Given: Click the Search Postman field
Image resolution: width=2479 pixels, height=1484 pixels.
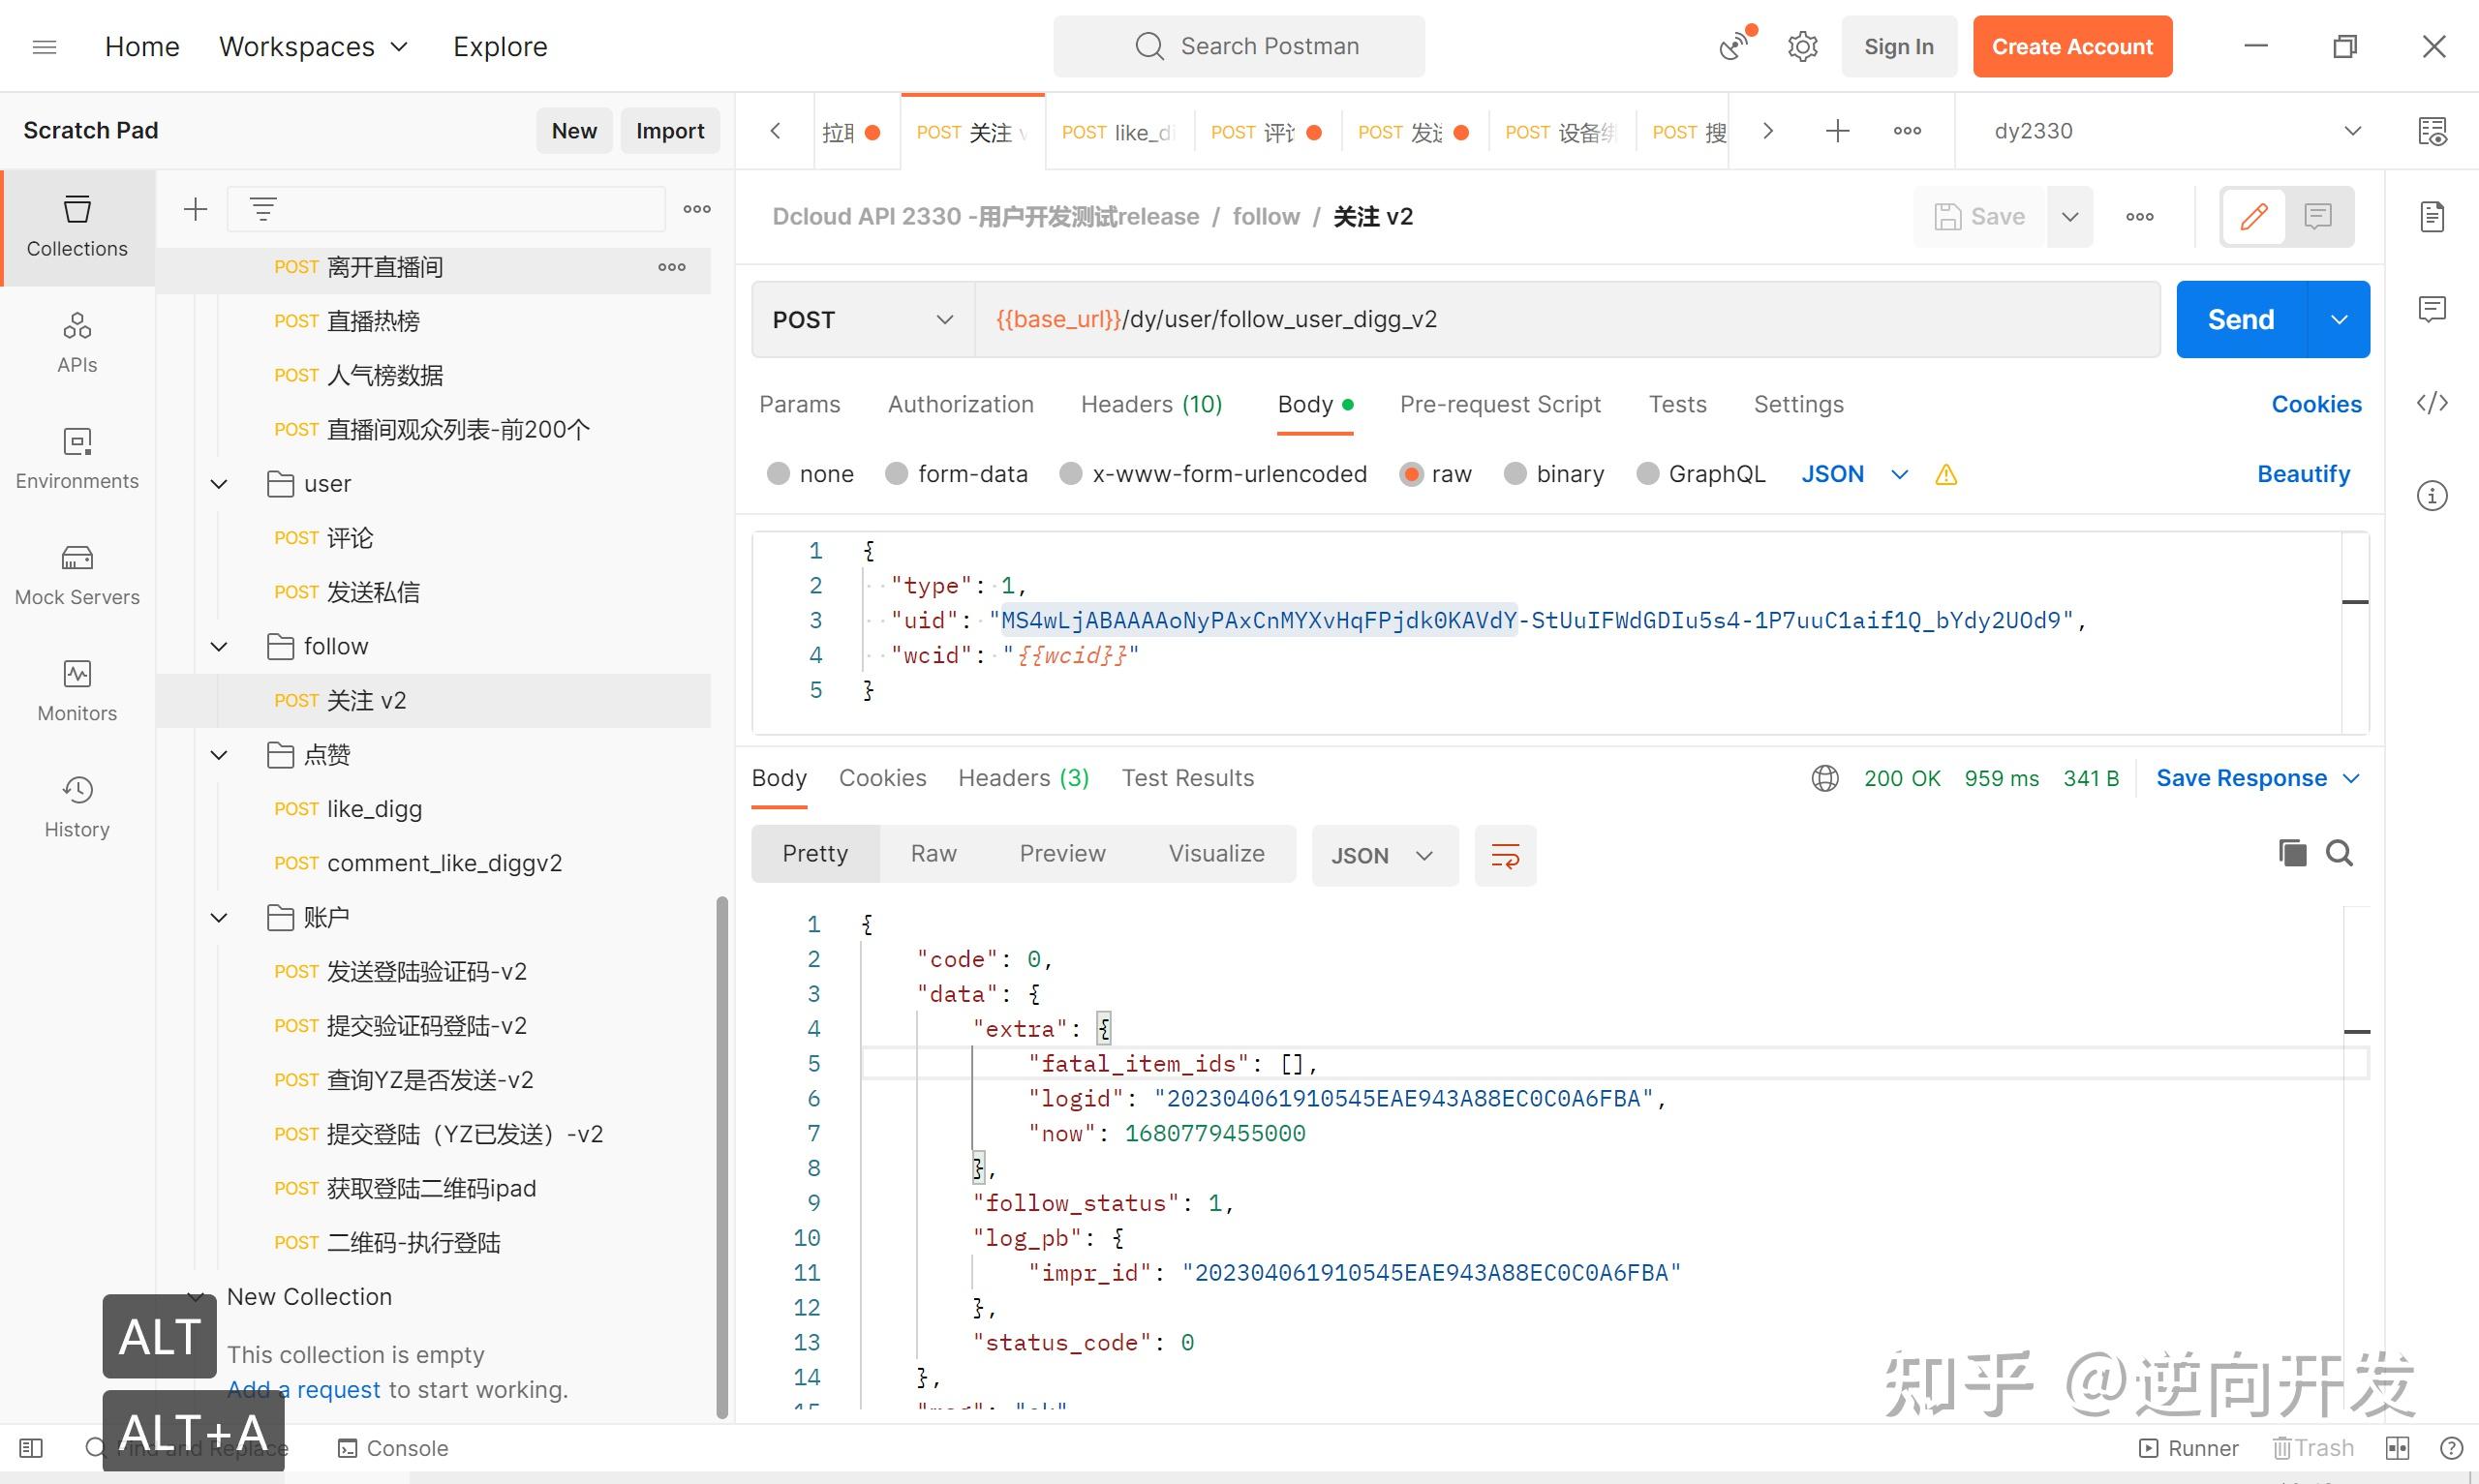Looking at the screenshot, I should (x=1239, y=47).
